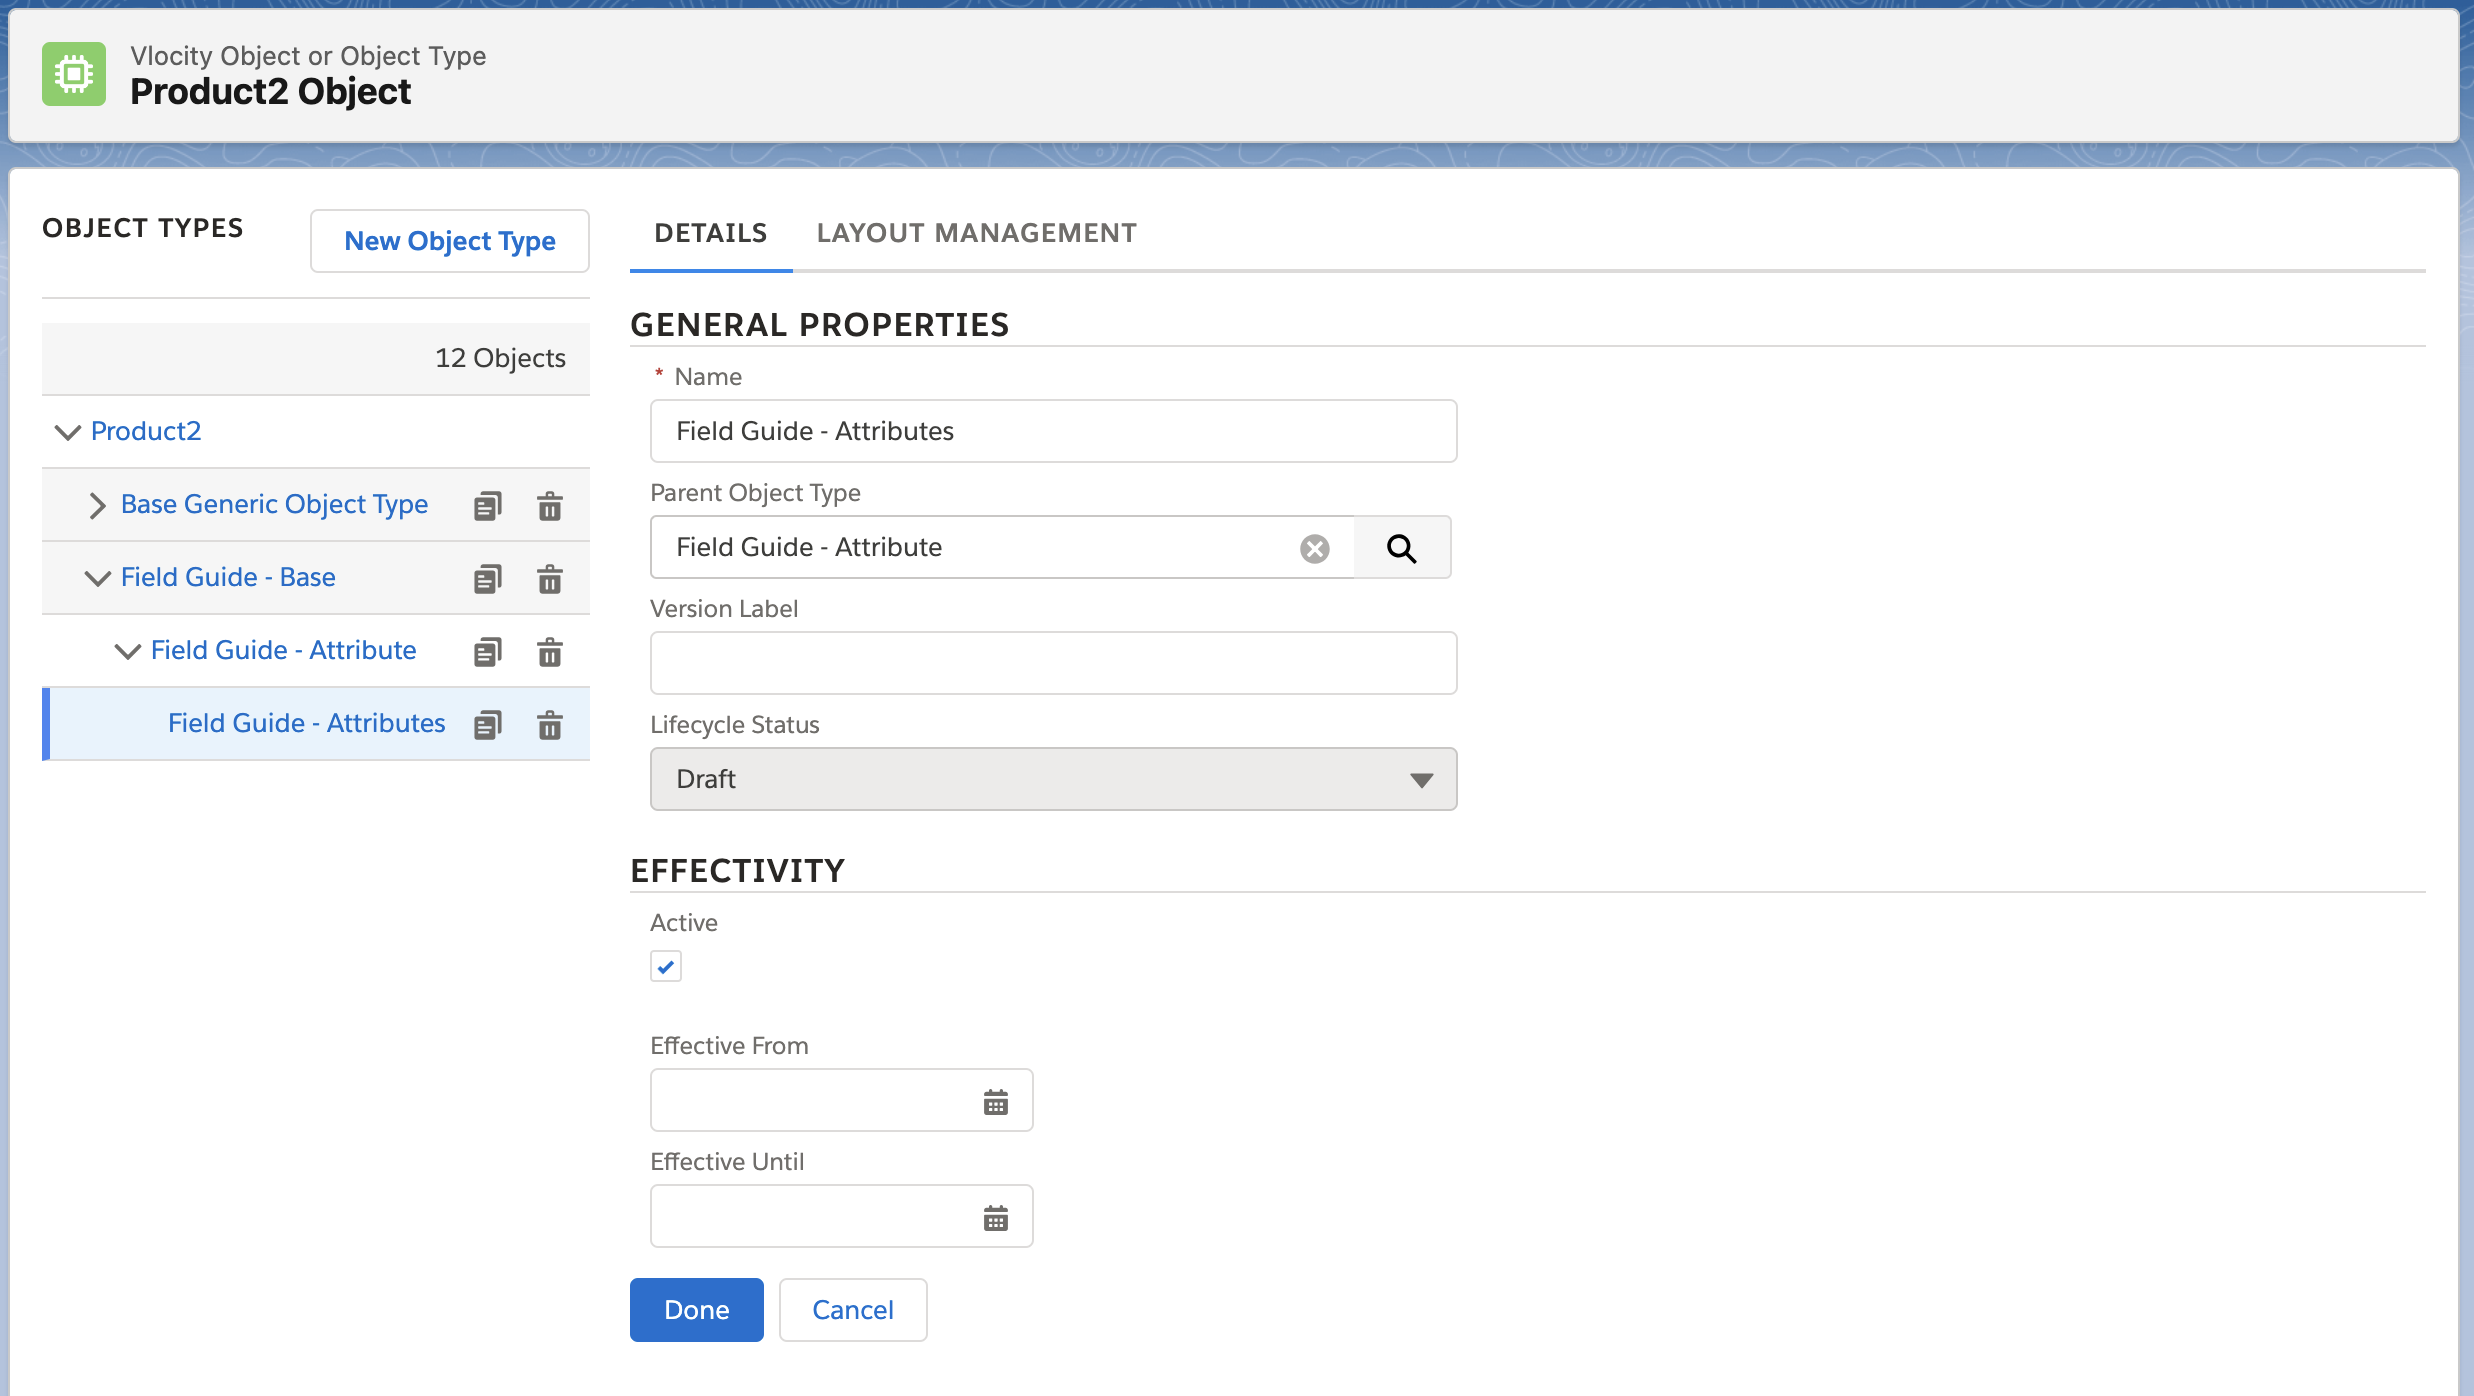
Task: Clone the Base Generic Object Type
Action: click(x=488, y=506)
